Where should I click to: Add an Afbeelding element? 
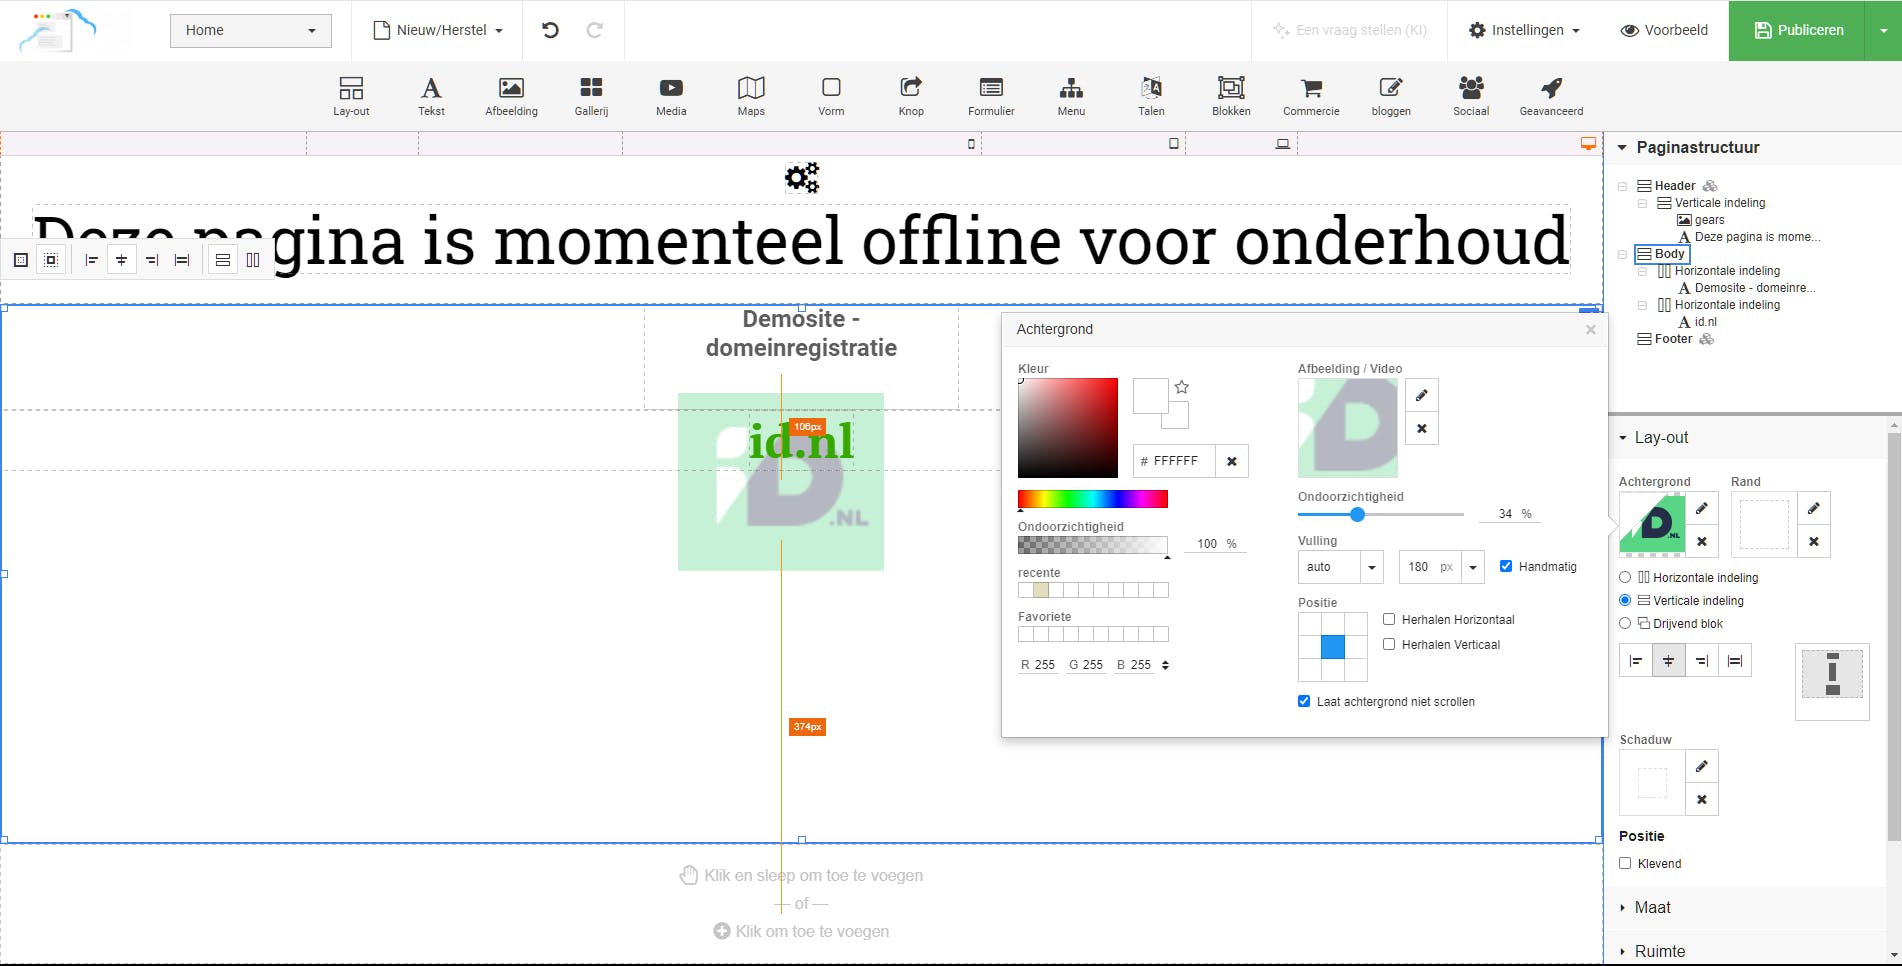pyautogui.click(x=511, y=96)
